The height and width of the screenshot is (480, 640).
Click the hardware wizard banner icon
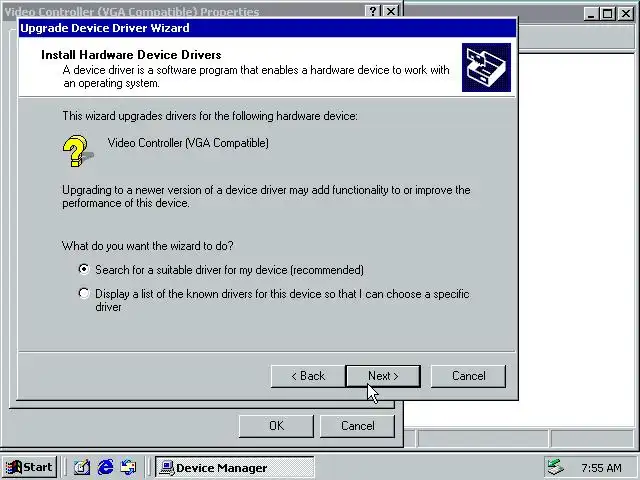486,67
